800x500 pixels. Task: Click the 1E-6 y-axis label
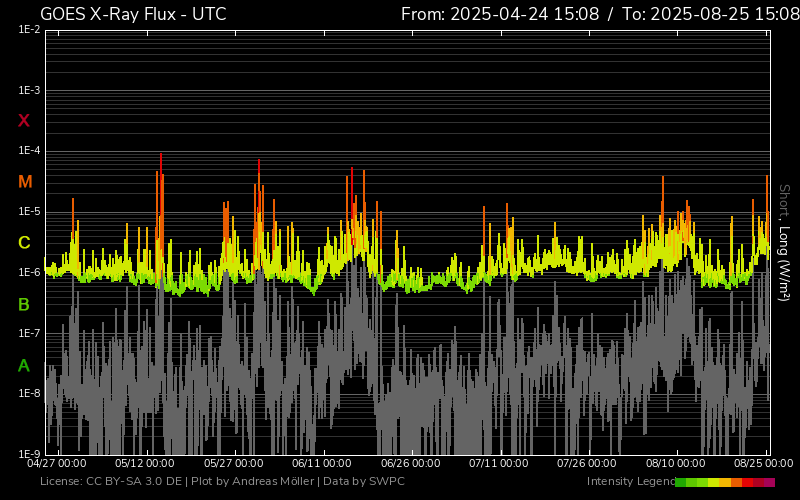(29, 272)
